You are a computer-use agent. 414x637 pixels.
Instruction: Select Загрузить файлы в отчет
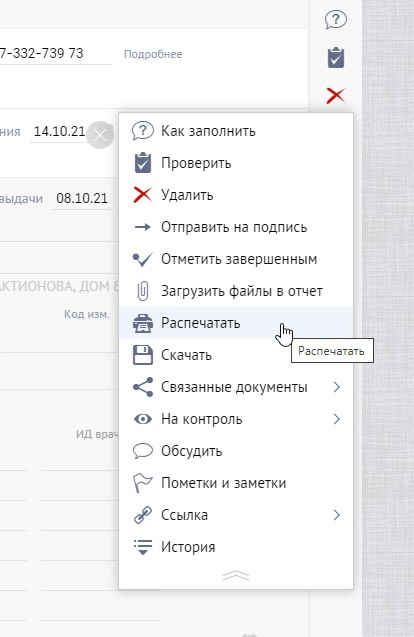click(236, 291)
